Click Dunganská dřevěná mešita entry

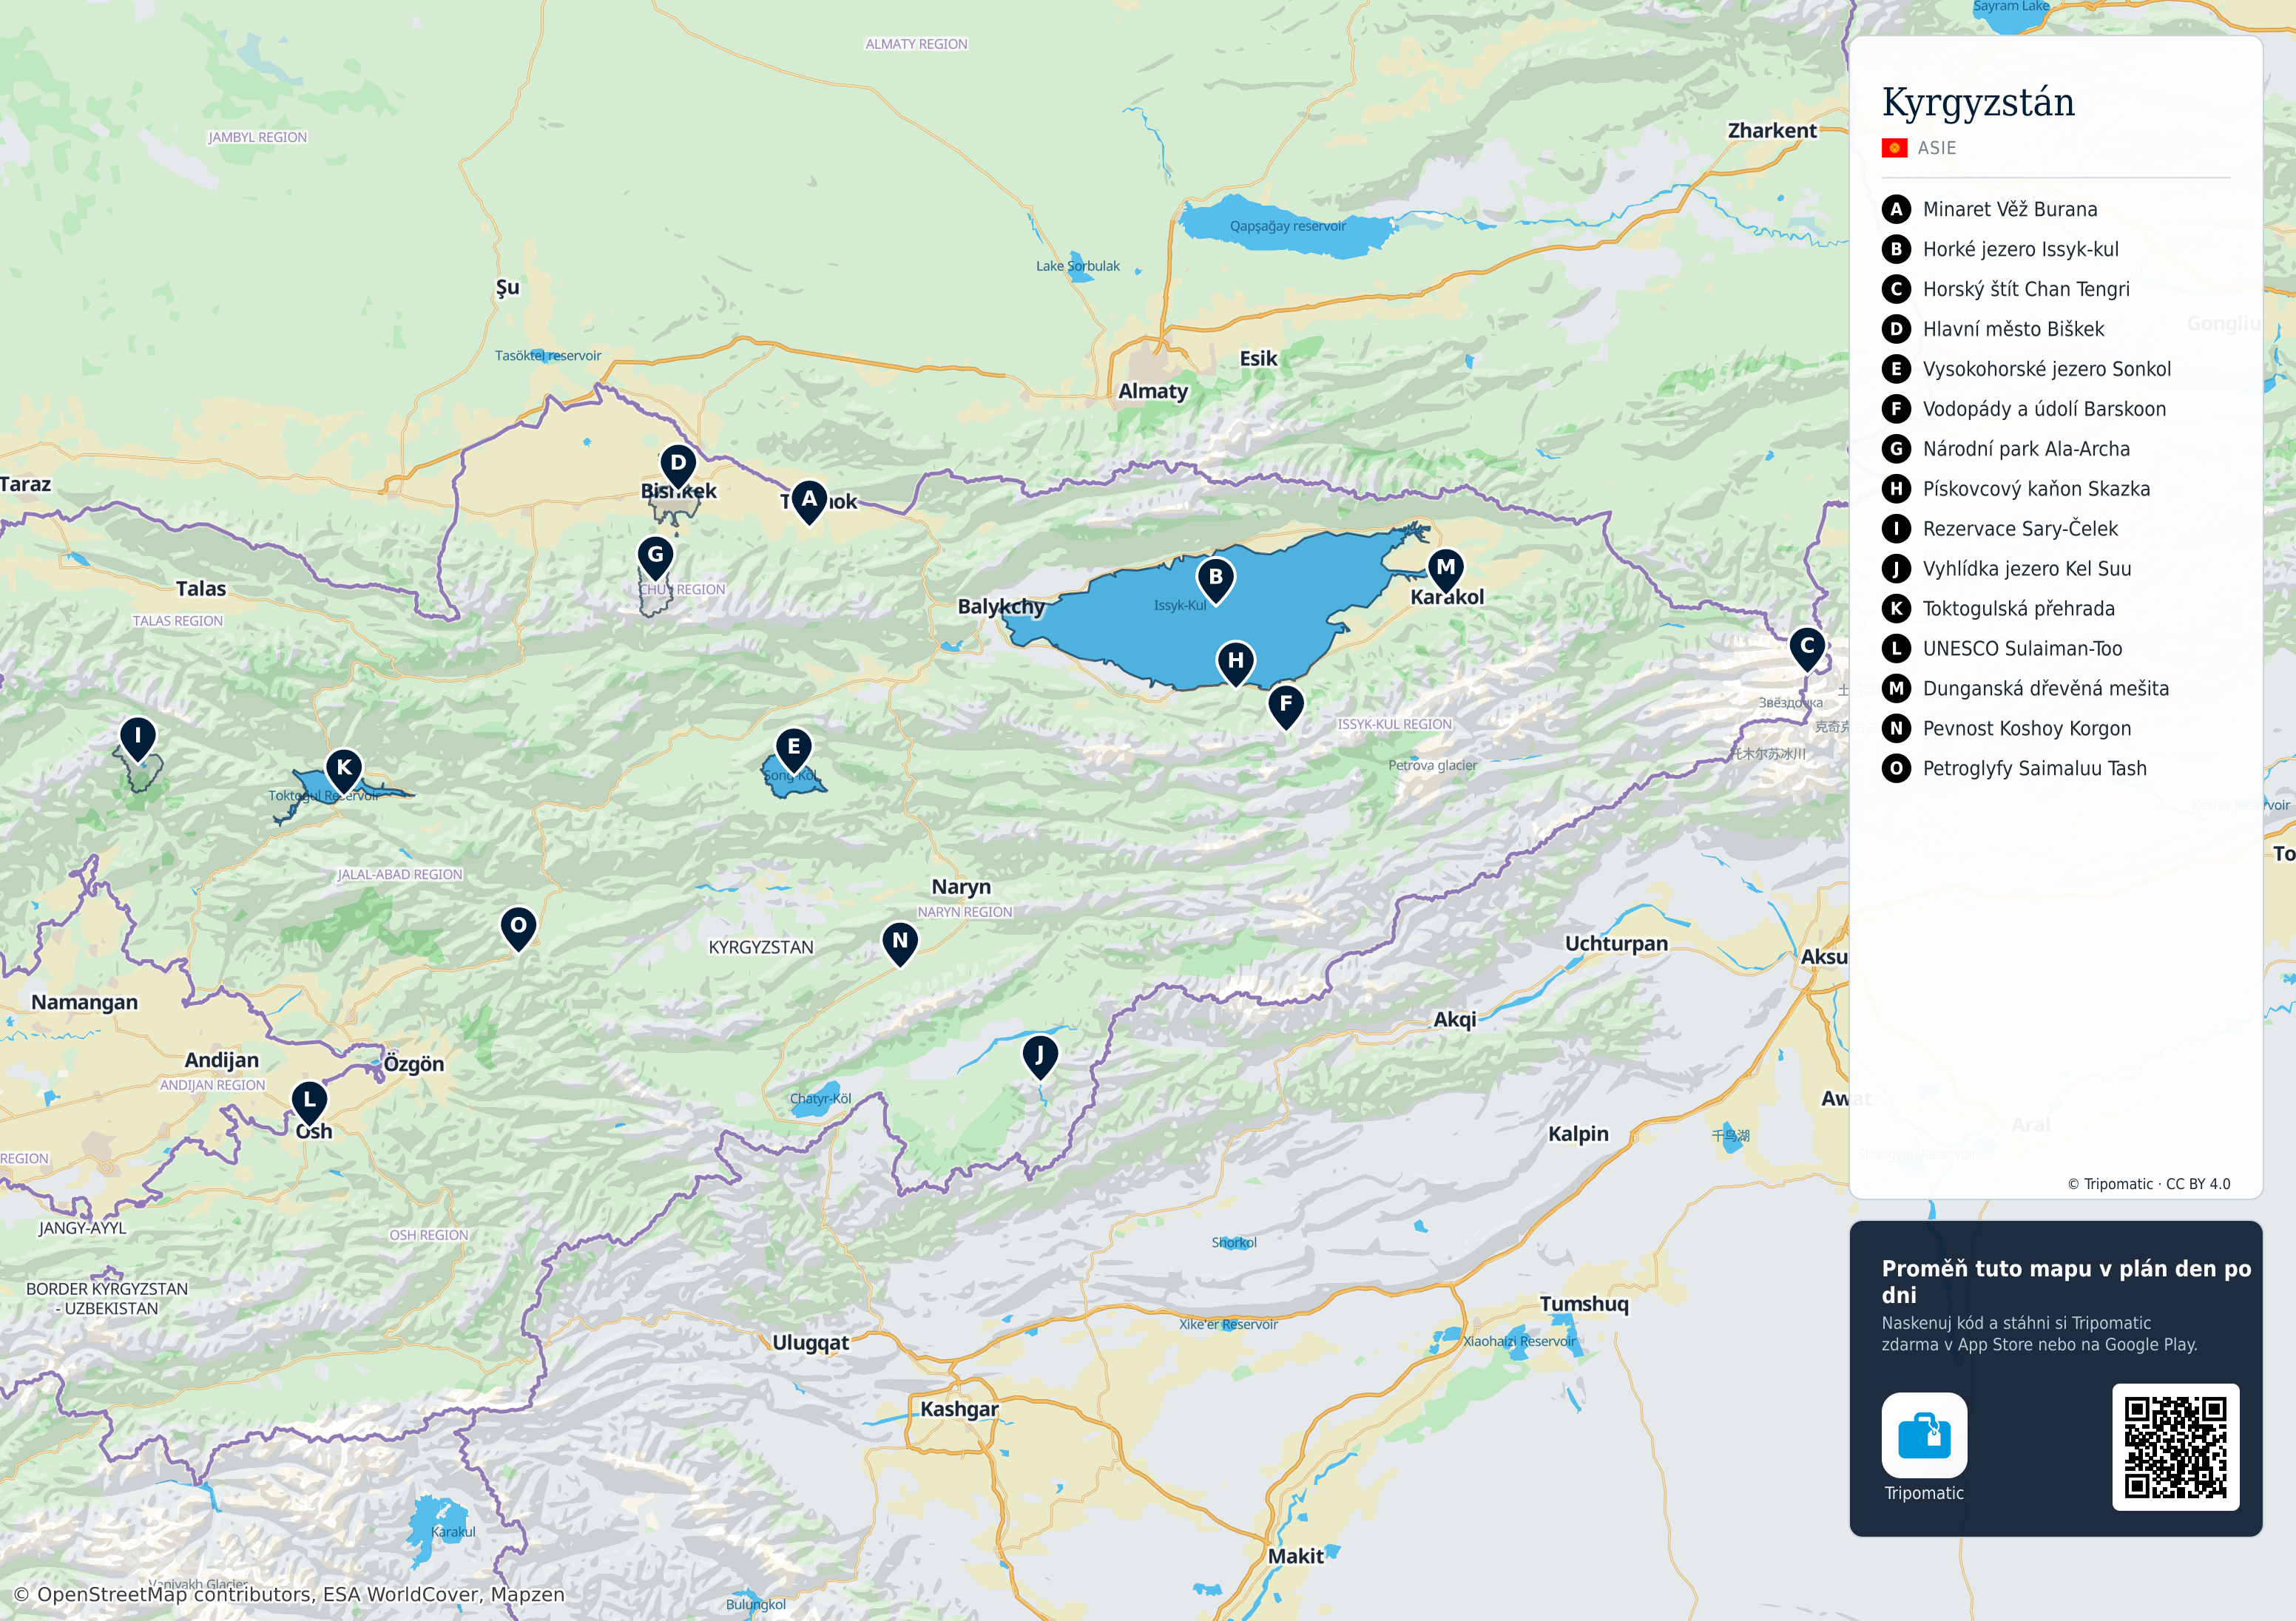tap(2025, 689)
